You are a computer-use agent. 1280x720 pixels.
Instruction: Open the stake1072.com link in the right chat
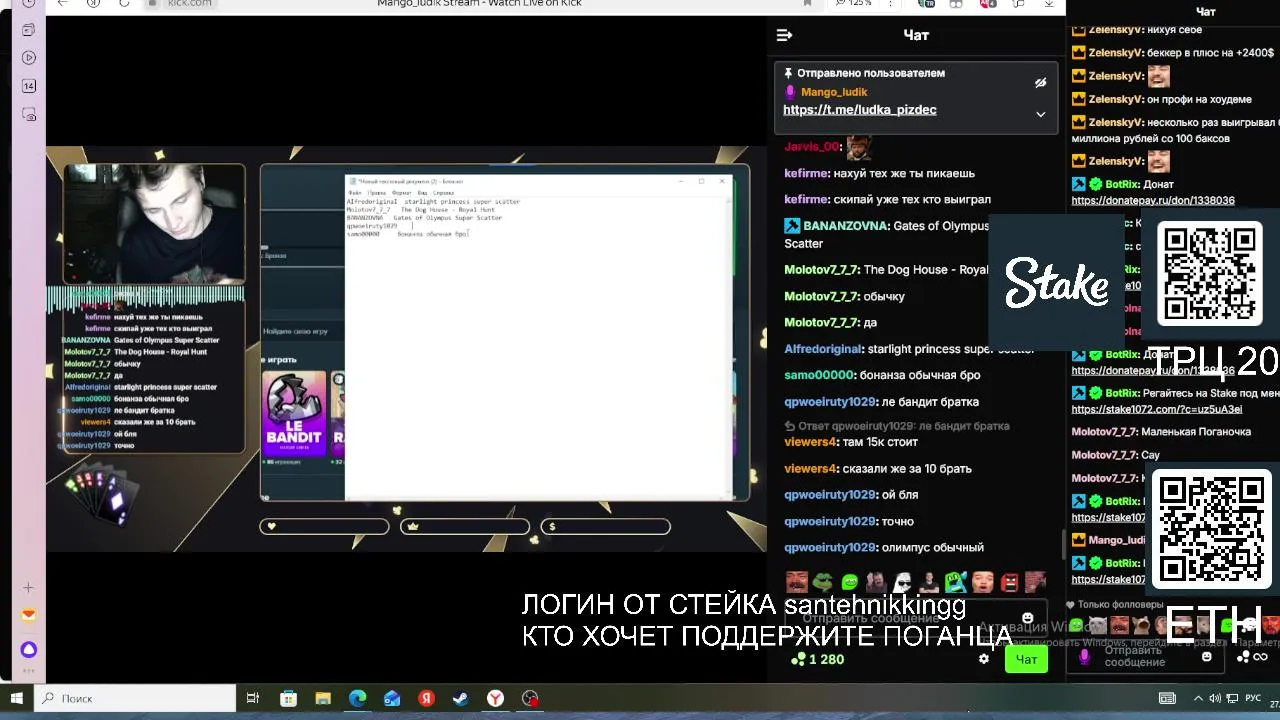(x=1157, y=410)
